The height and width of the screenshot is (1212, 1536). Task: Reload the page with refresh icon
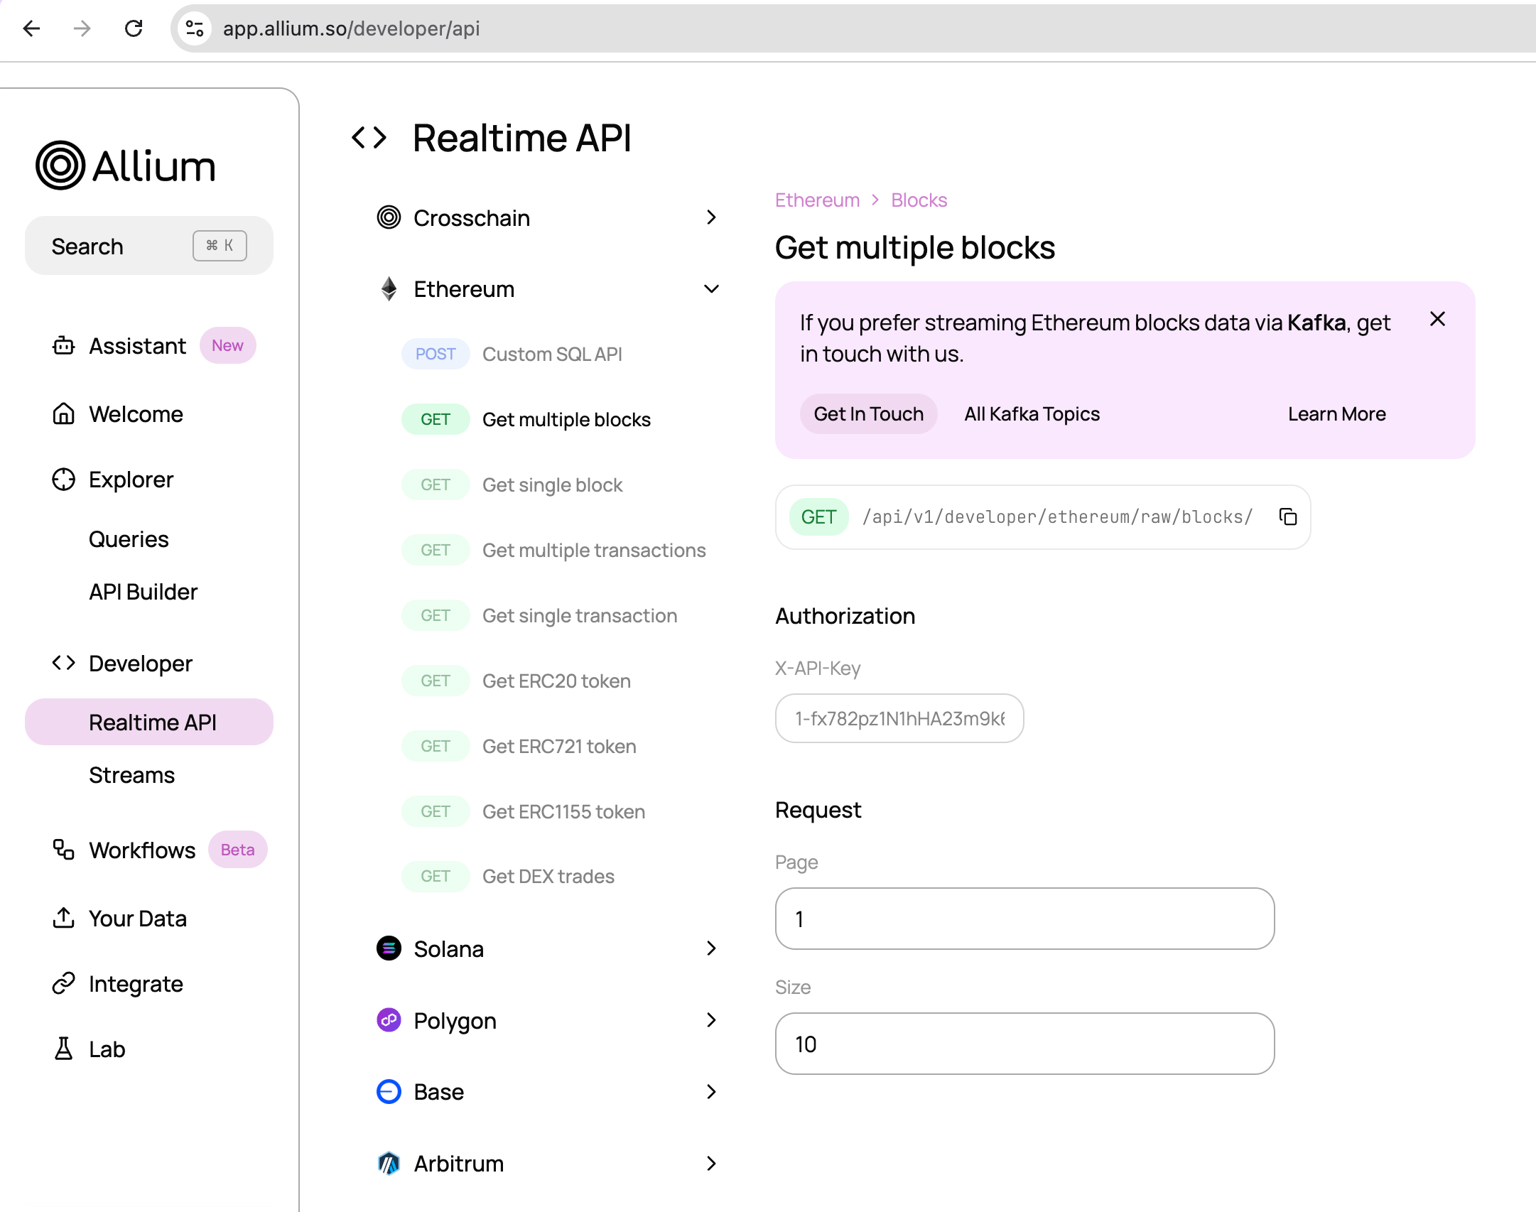(133, 28)
